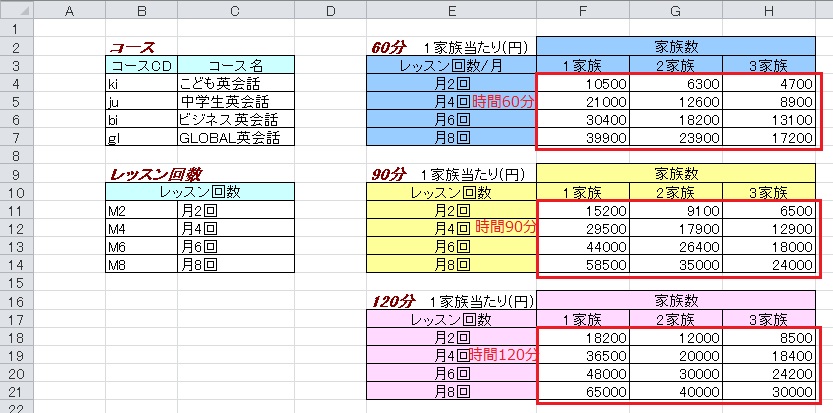Click 家族数 header in pink table
833x413 pixels.
[x=676, y=301]
